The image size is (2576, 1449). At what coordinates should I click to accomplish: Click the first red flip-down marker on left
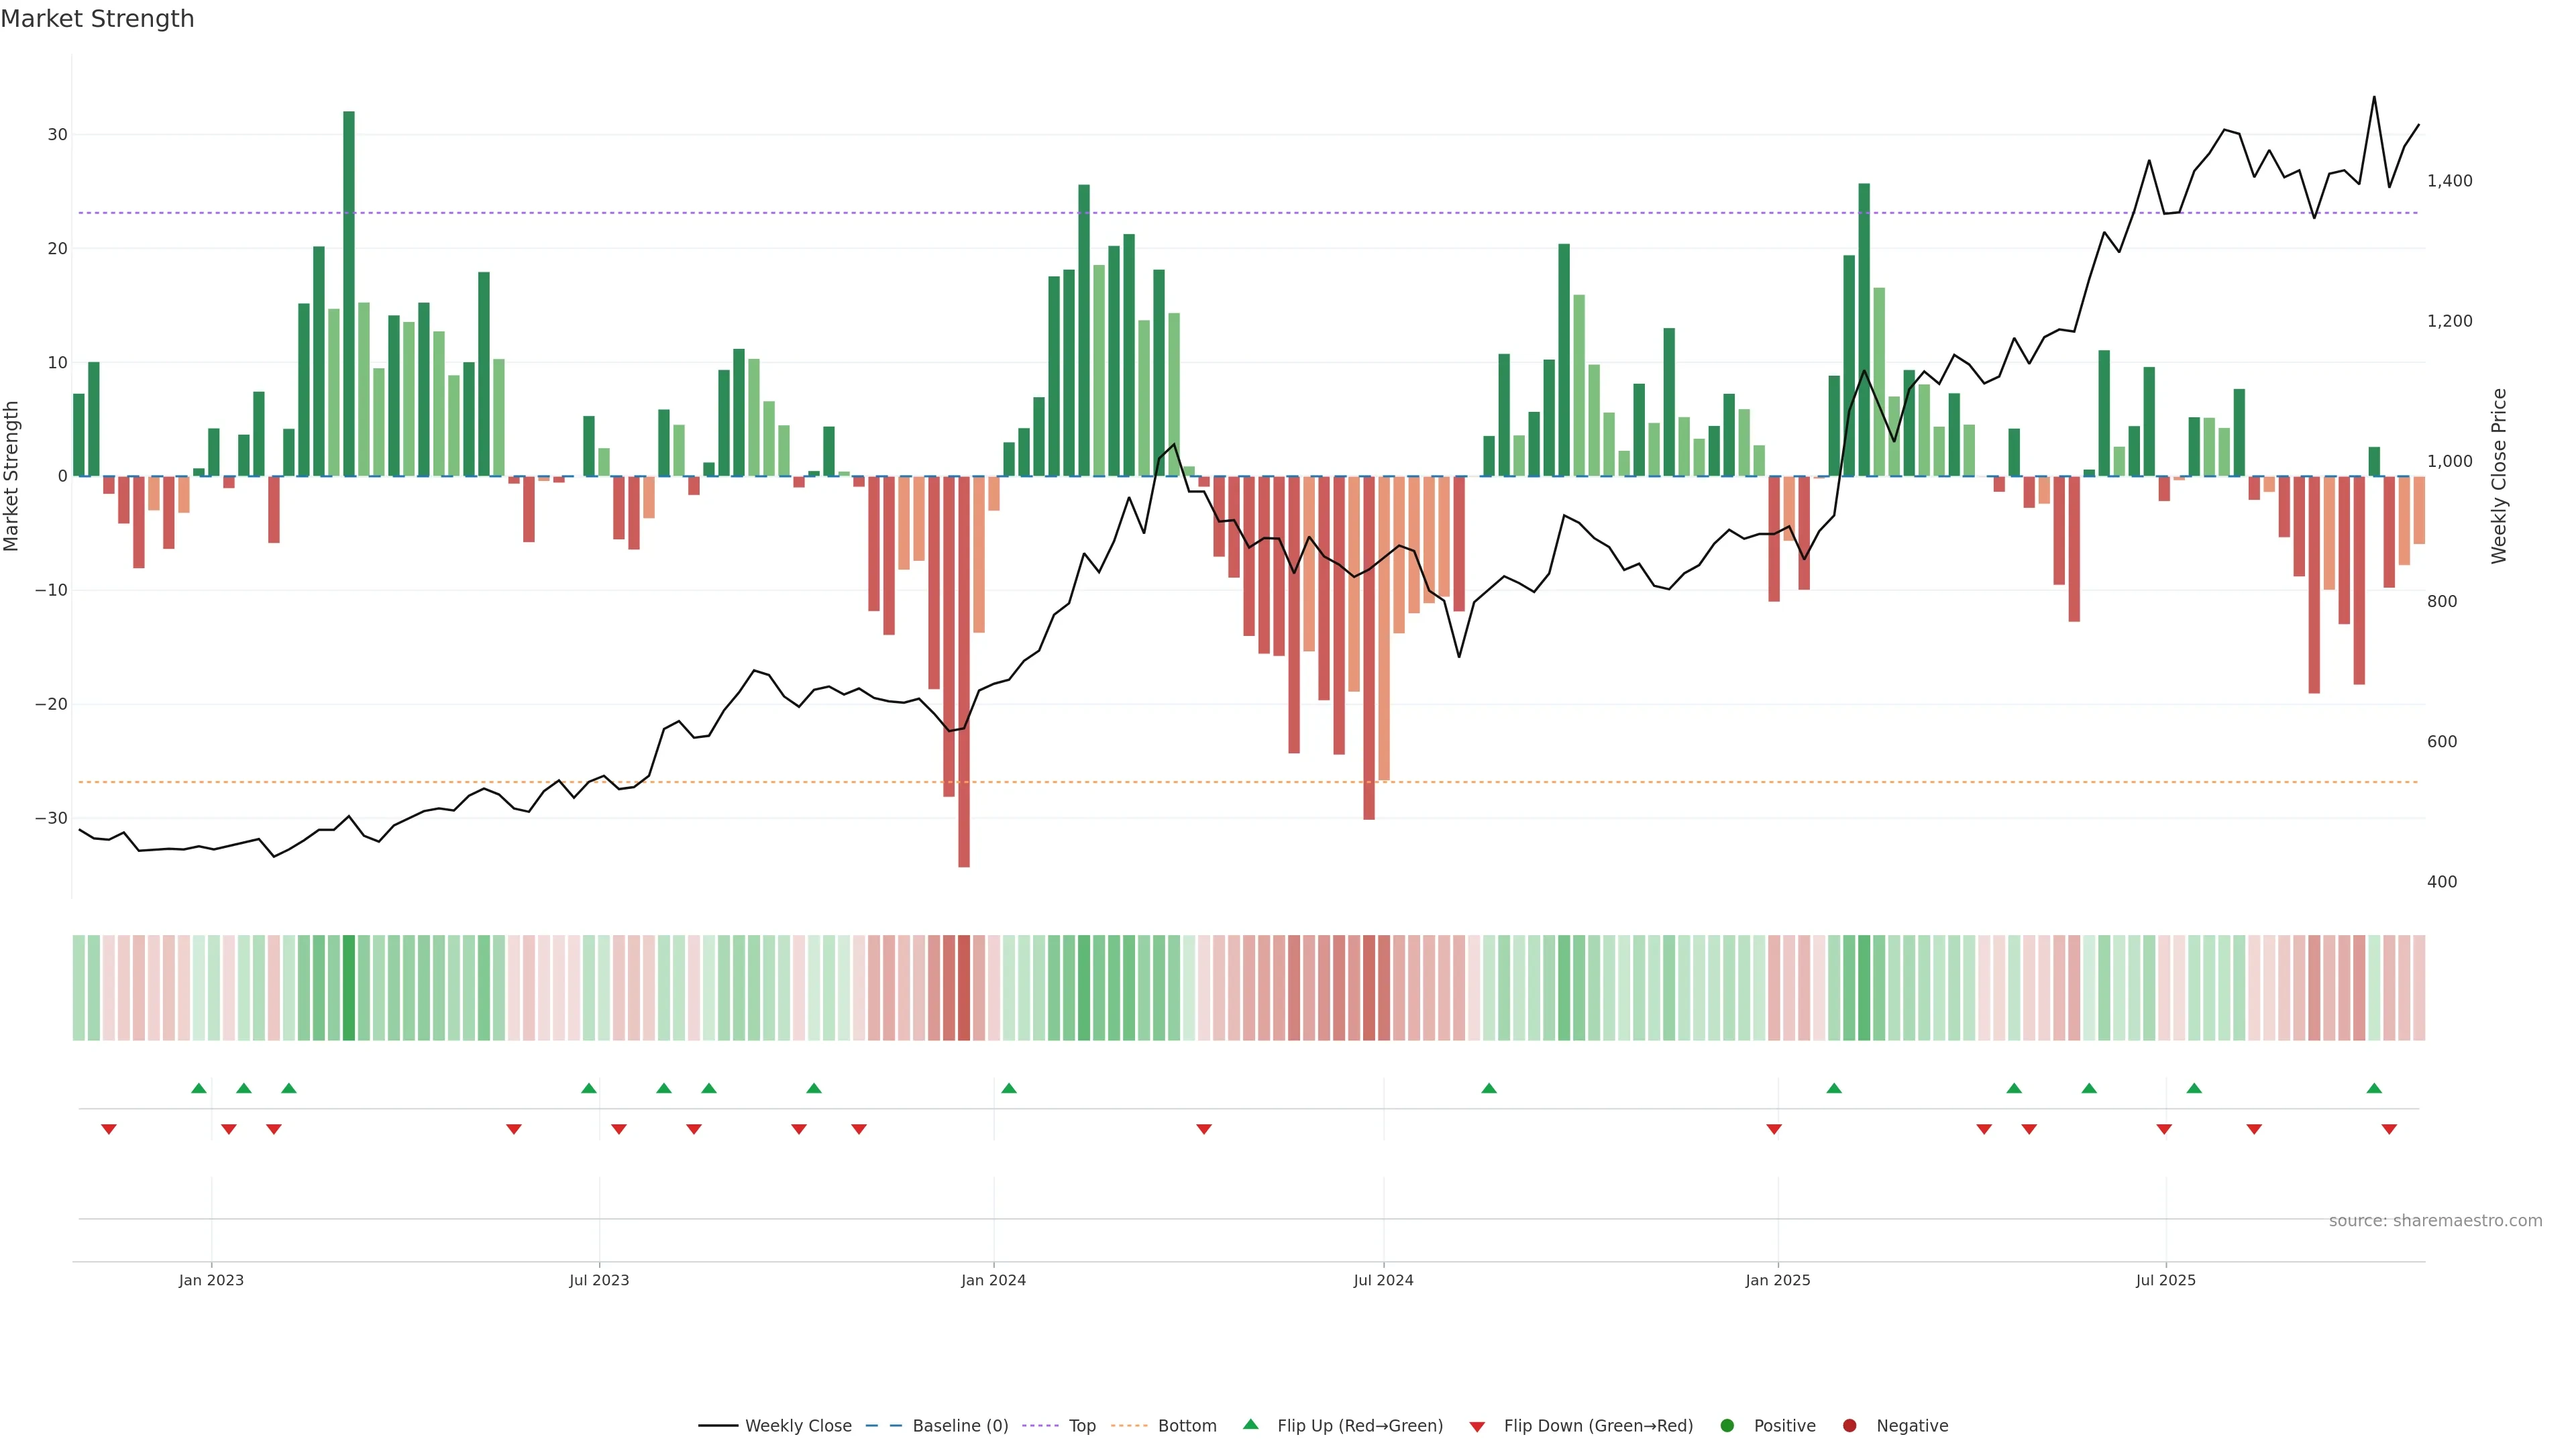pos(109,1129)
